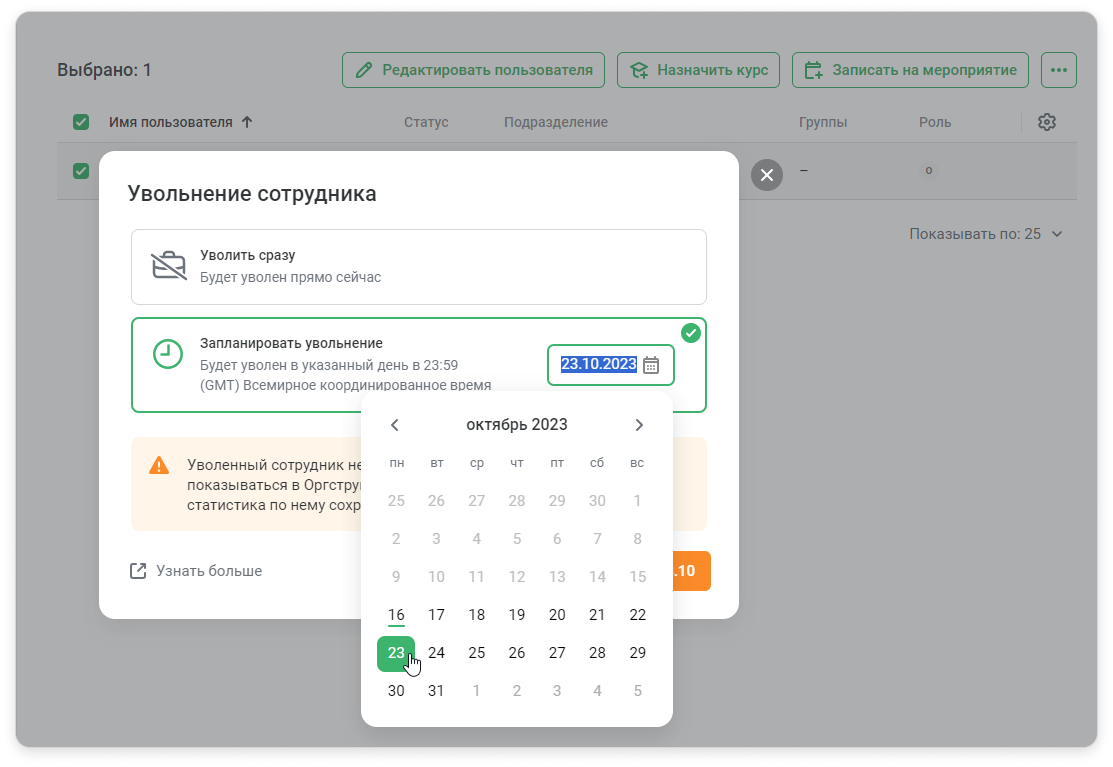Select the 'Уволить сразу' option

pyautogui.click(x=419, y=267)
